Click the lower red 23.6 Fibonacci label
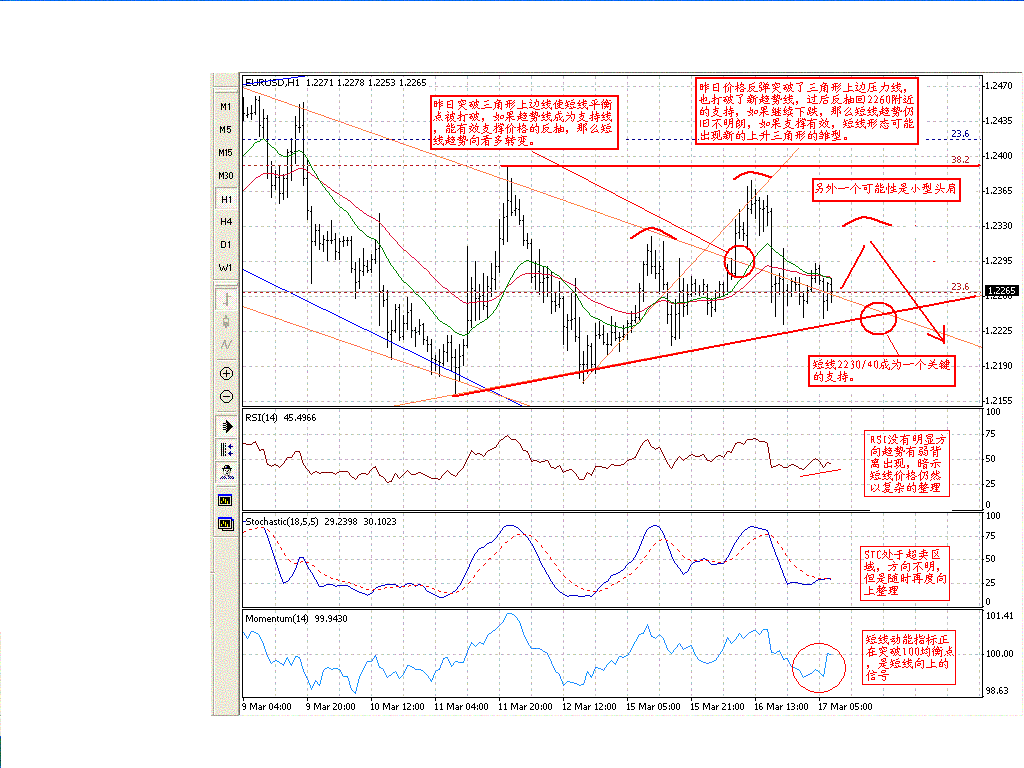Viewport: 1024px width, 768px height. 960,287
